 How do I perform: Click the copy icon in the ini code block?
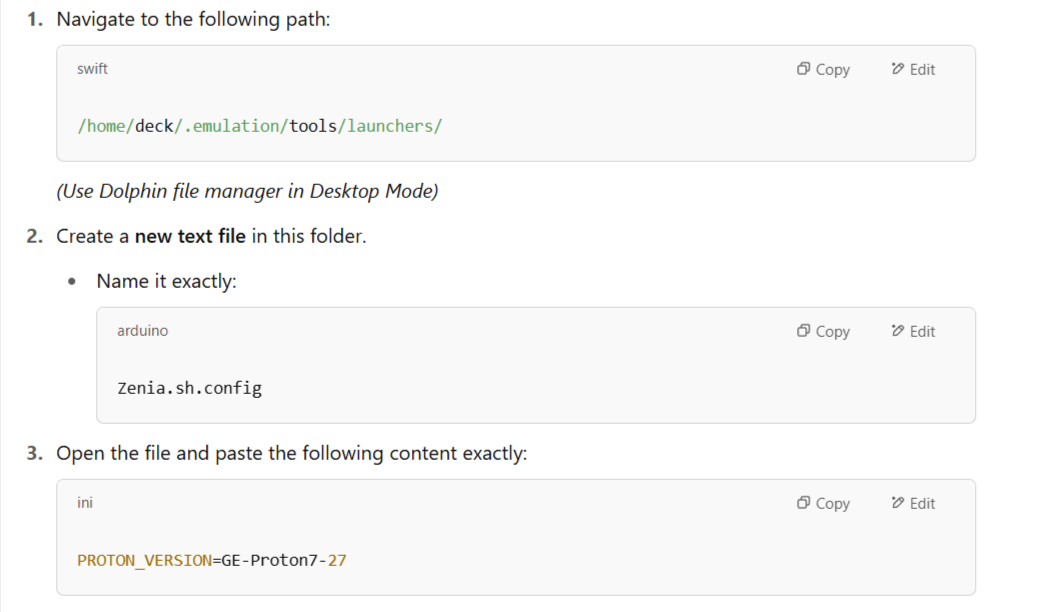click(x=803, y=503)
